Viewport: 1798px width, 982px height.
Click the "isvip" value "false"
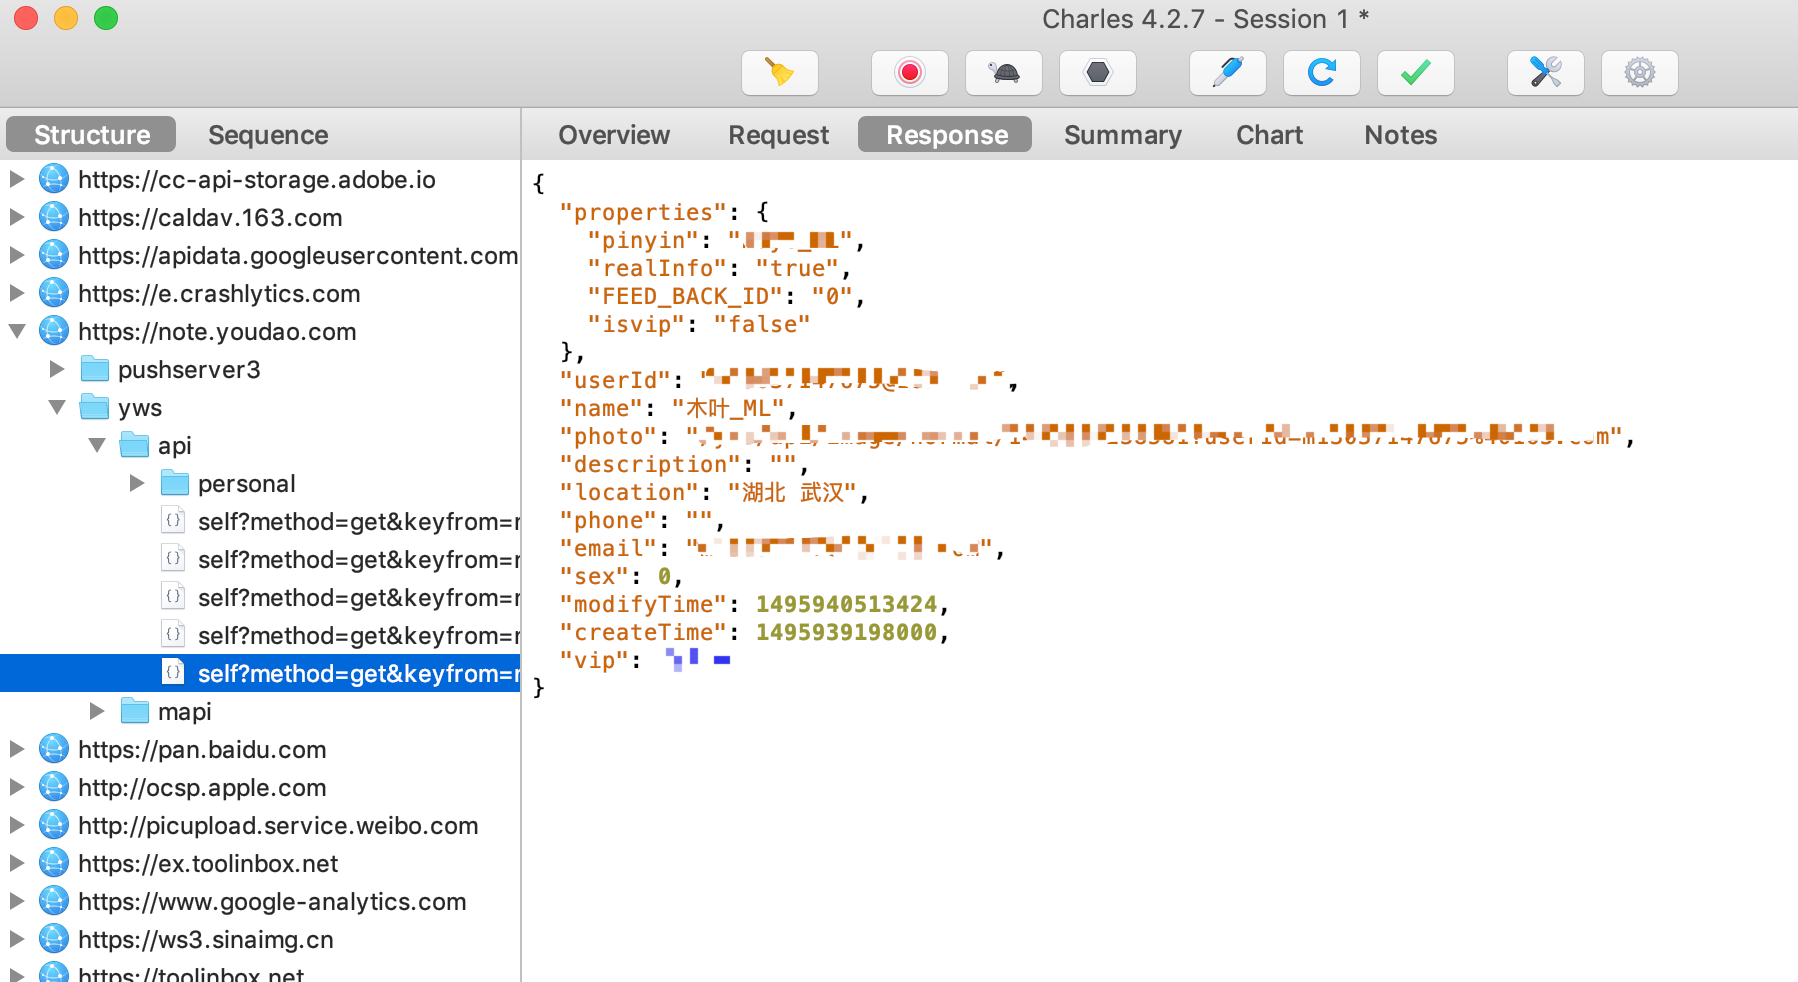coord(762,324)
